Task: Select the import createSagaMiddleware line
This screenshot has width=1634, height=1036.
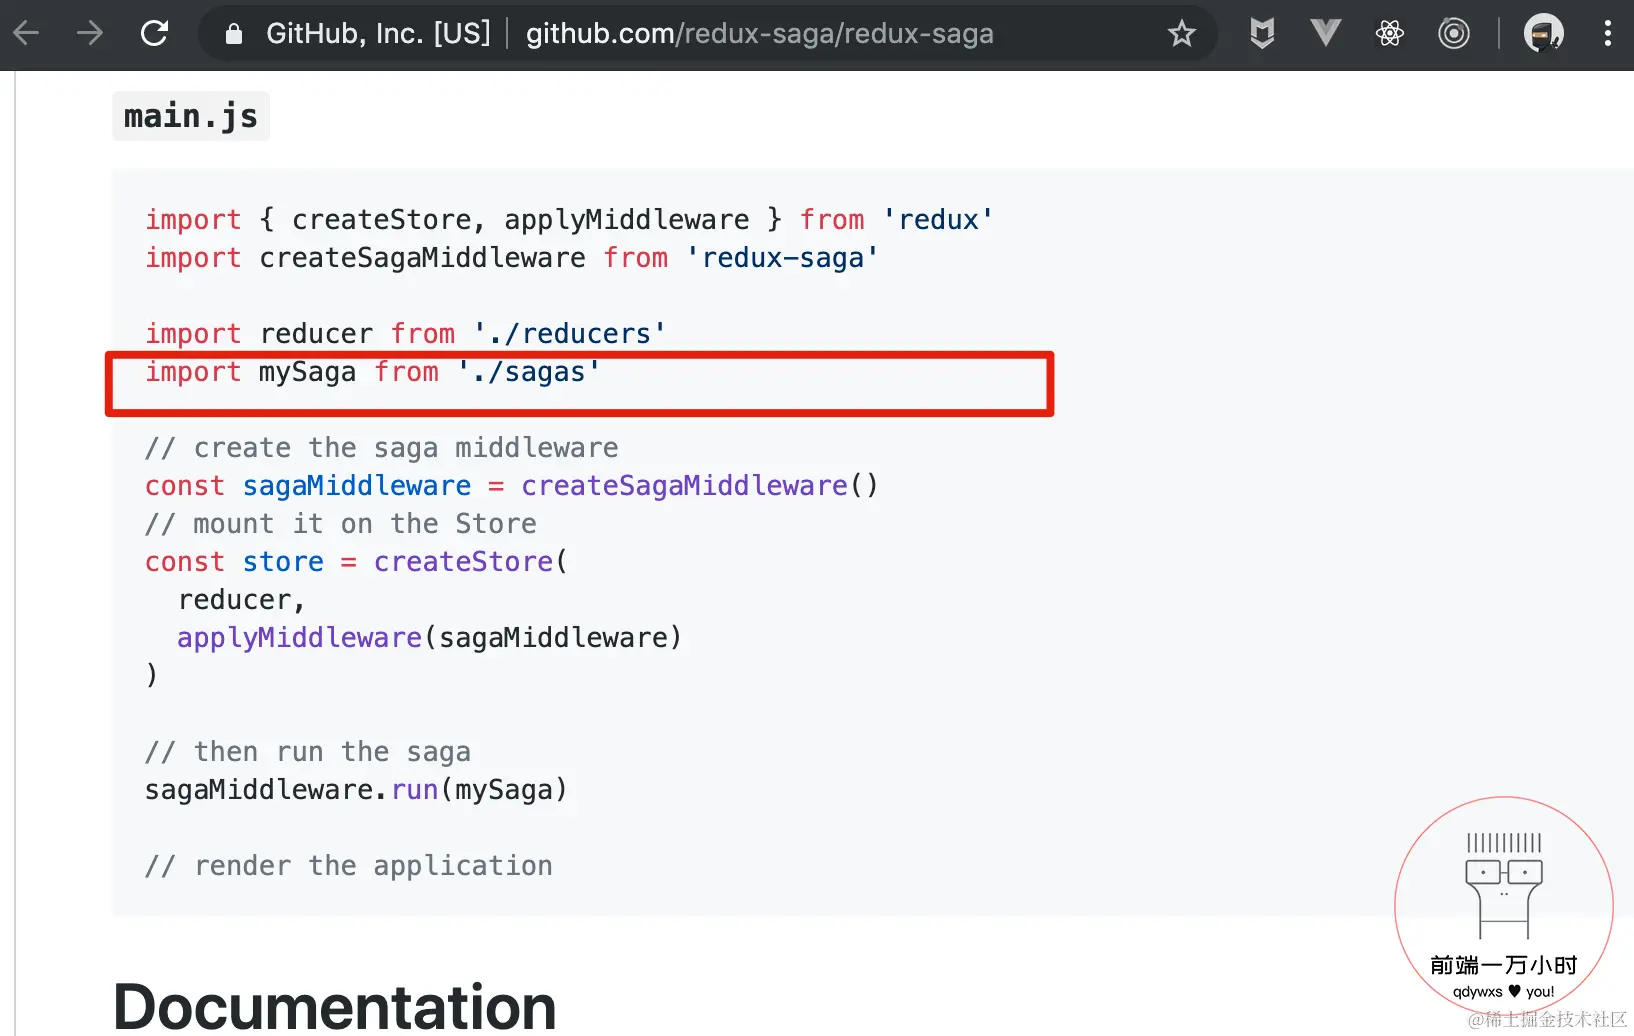Action: pyautogui.click(x=512, y=258)
